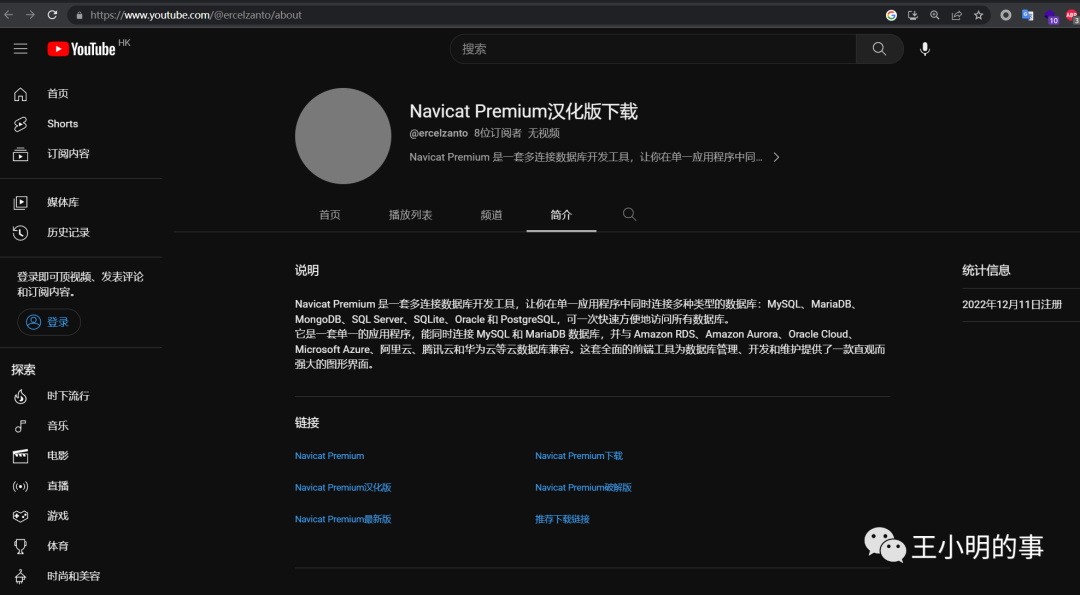Bookmark this page with star icon
The height and width of the screenshot is (595, 1080).
point(978,15)
